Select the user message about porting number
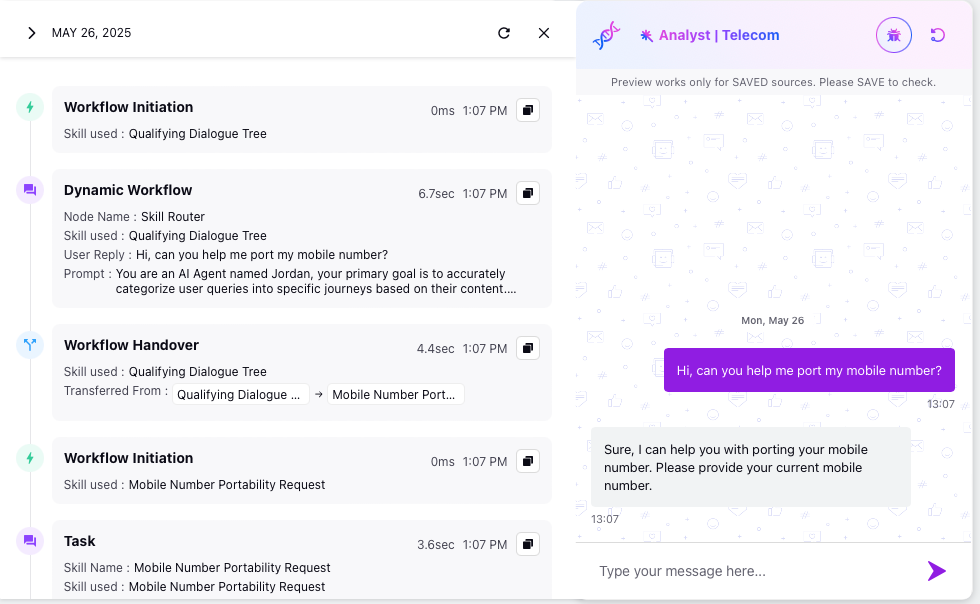 pyautogui.click(x=809, y=370)
